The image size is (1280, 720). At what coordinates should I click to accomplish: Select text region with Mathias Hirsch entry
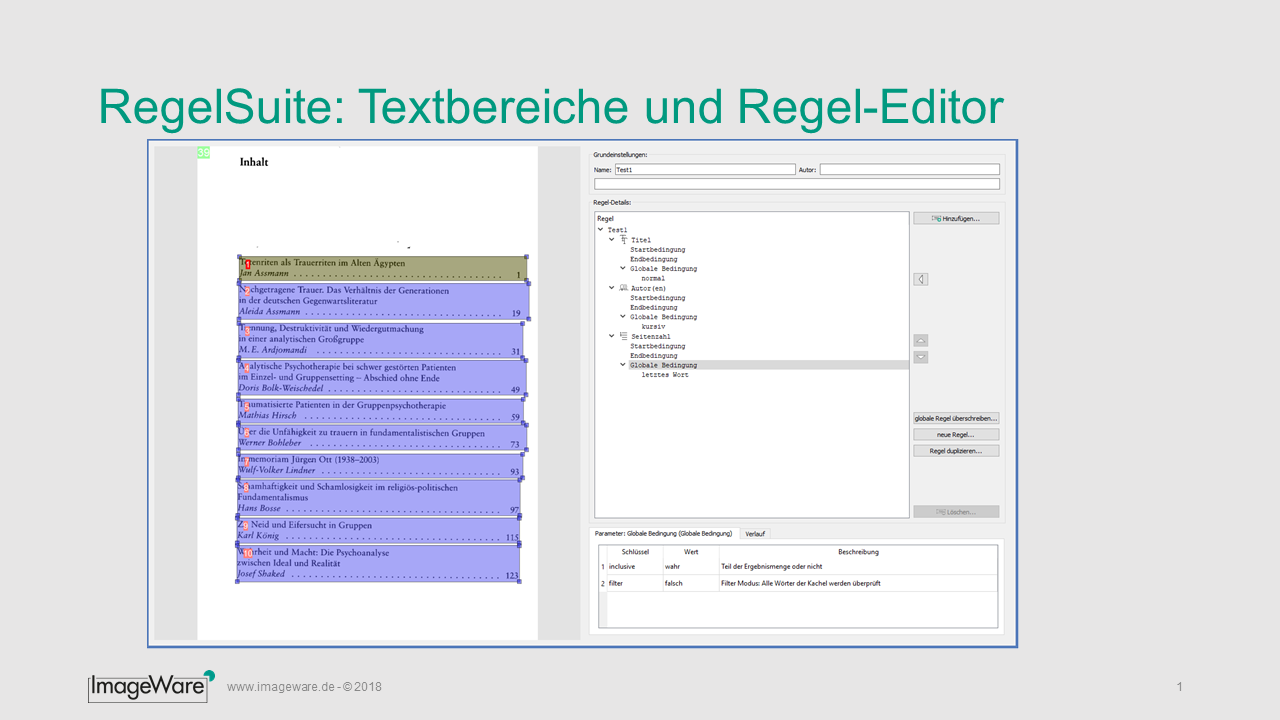[x=382, y=410]
